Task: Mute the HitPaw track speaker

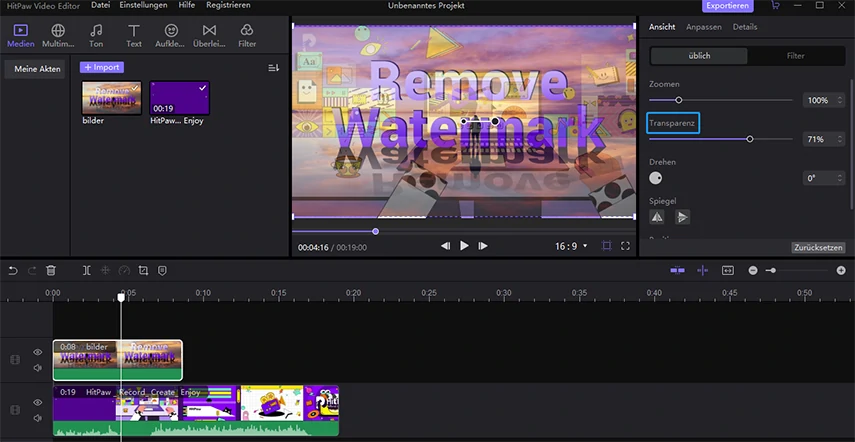Action: [x=38, y=418]
